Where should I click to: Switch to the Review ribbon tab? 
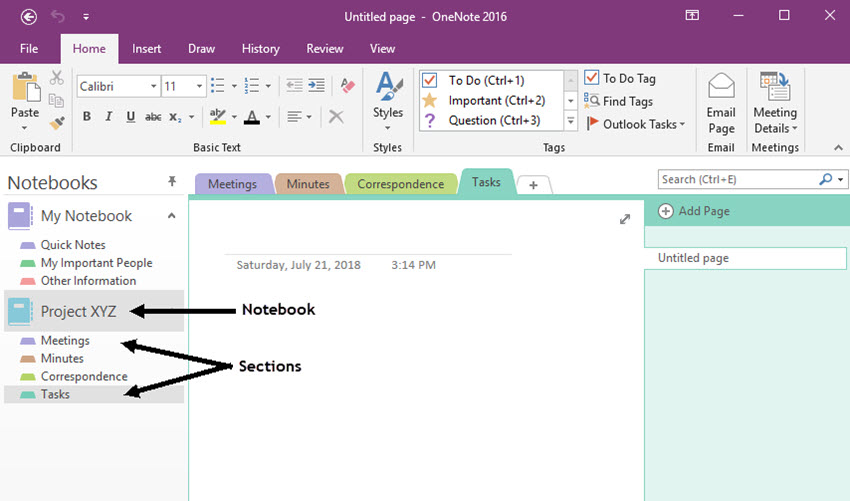coord(325,49)
